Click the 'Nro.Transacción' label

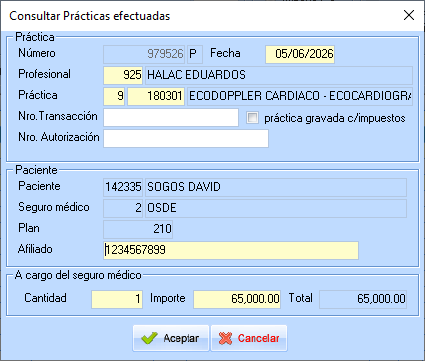[x=58, y=116]
